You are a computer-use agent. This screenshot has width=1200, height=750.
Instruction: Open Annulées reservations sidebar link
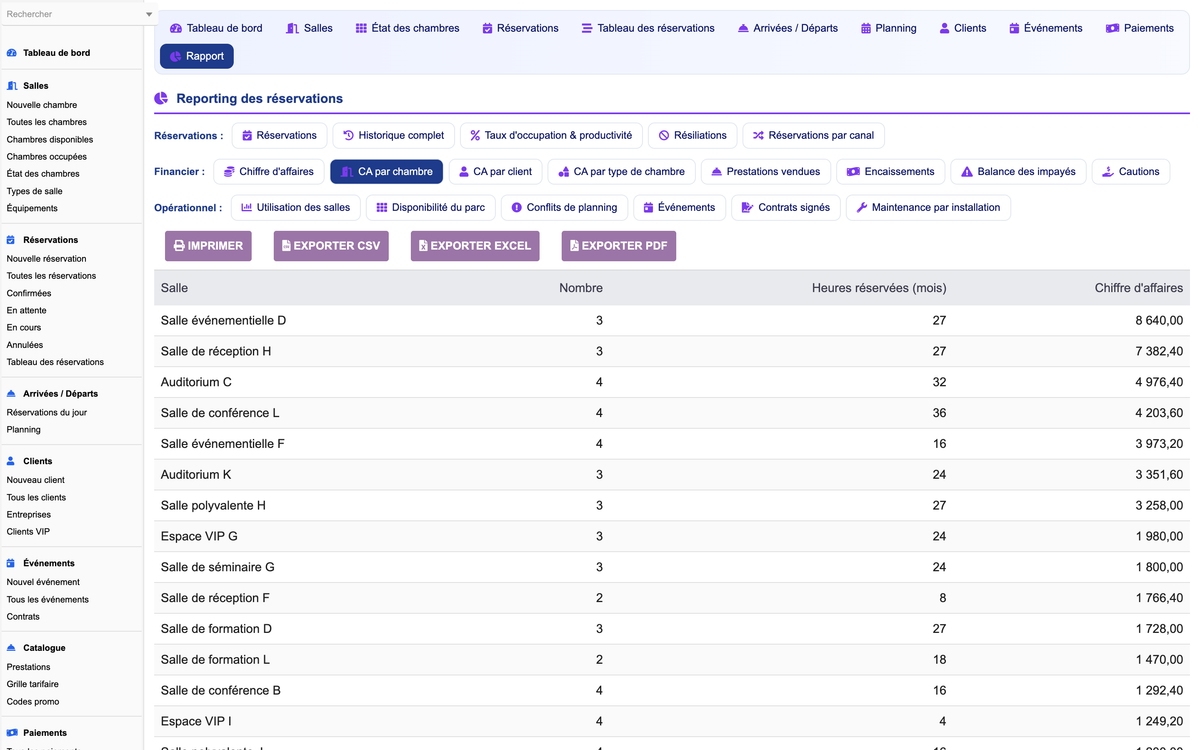pyautogui.click(x=25, y=345)
